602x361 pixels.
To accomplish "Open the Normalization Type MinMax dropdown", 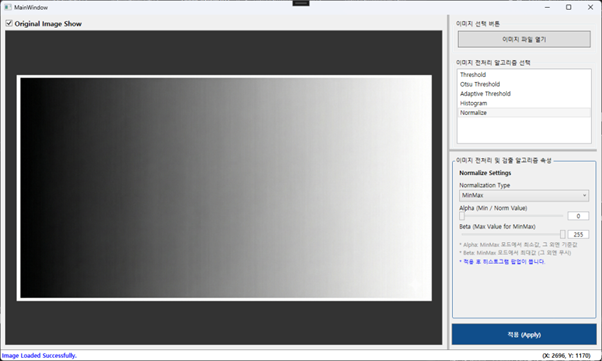I will coord(524,195).
